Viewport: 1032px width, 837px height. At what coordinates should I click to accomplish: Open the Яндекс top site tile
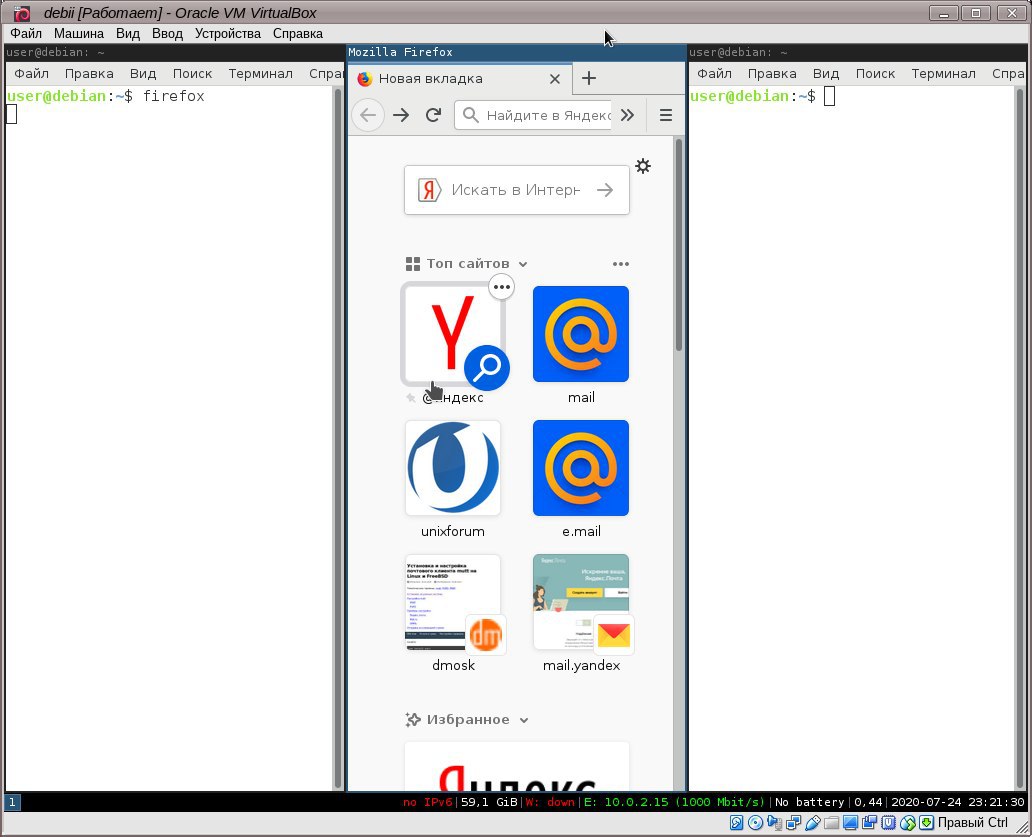[453, 334]
